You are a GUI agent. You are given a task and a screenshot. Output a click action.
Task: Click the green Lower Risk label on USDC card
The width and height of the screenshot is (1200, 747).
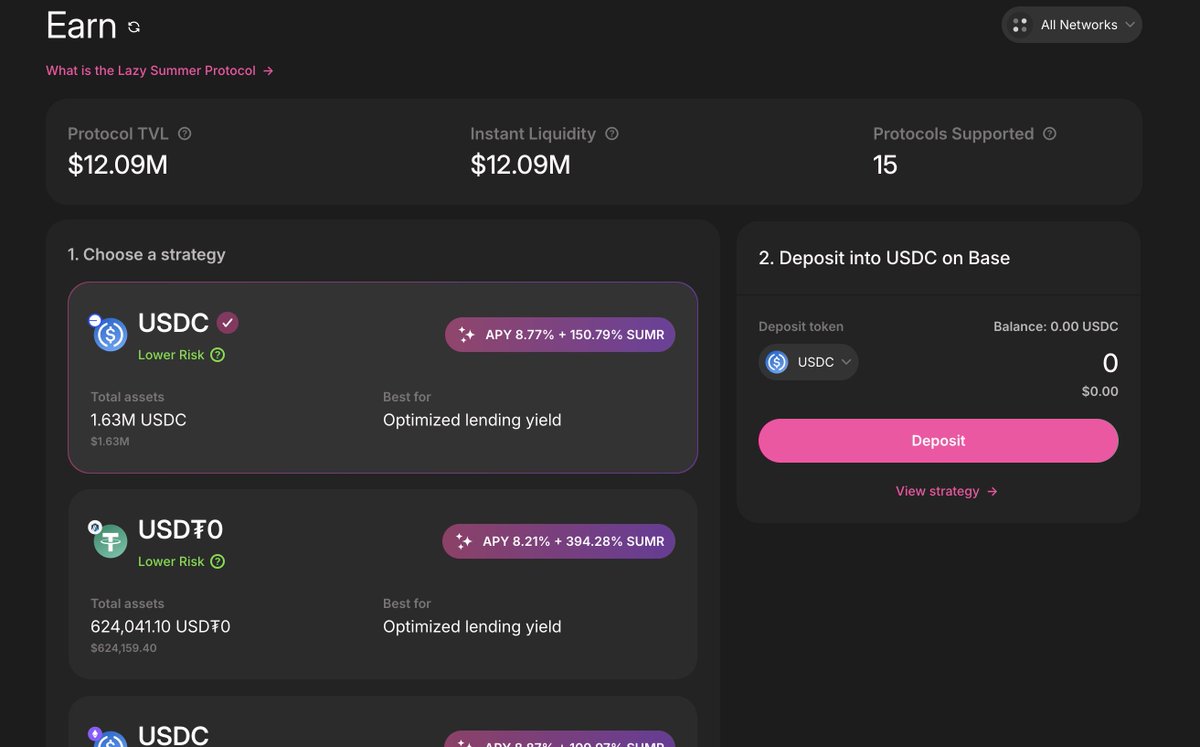(171, 355)
